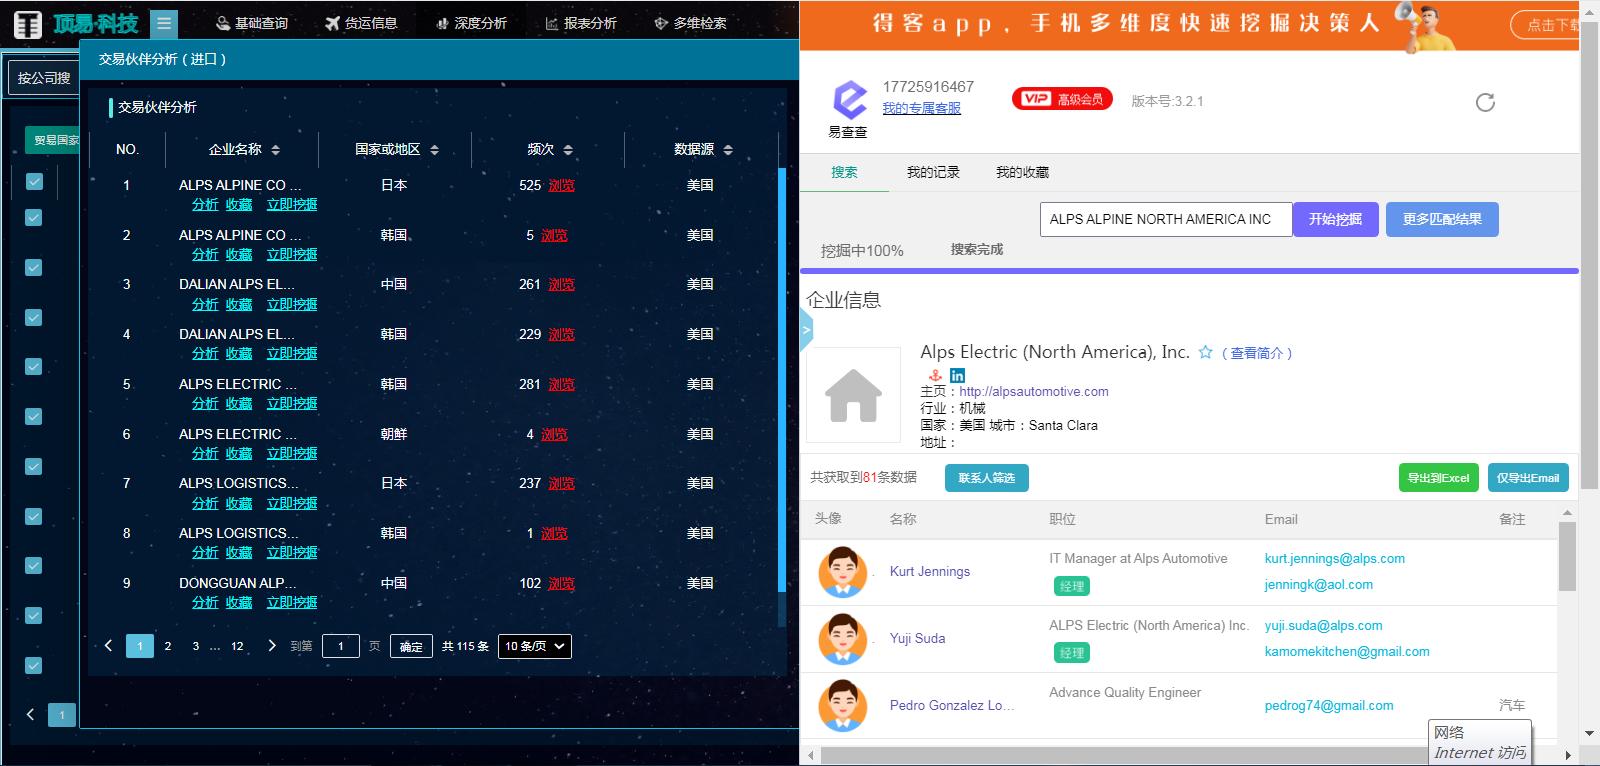
Task: Click the star icon next to Alps Electric
Action: pos(1205,352)
